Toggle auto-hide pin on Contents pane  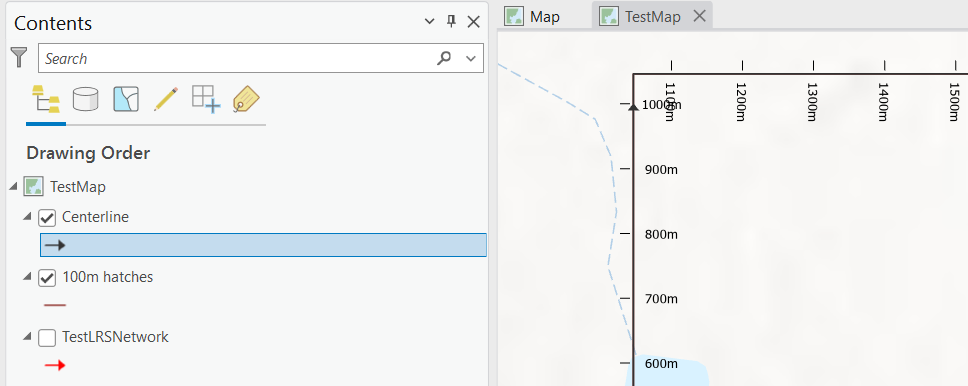tap(451, 22)
